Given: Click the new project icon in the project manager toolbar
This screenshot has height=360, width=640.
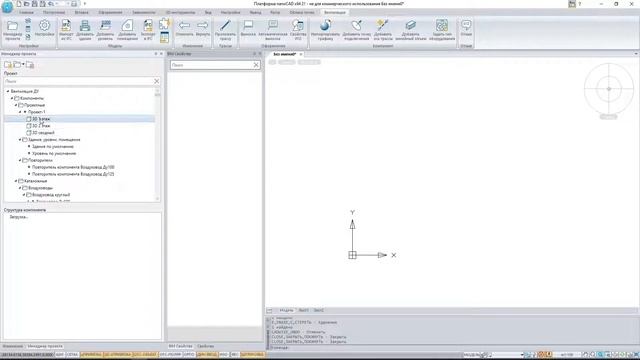Looking at the screenshot, I should click(7, 64).
